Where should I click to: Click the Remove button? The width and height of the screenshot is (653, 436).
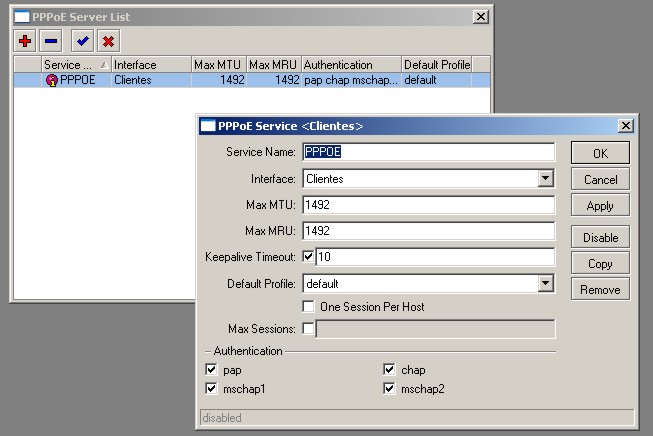click(x=600, y=289)
